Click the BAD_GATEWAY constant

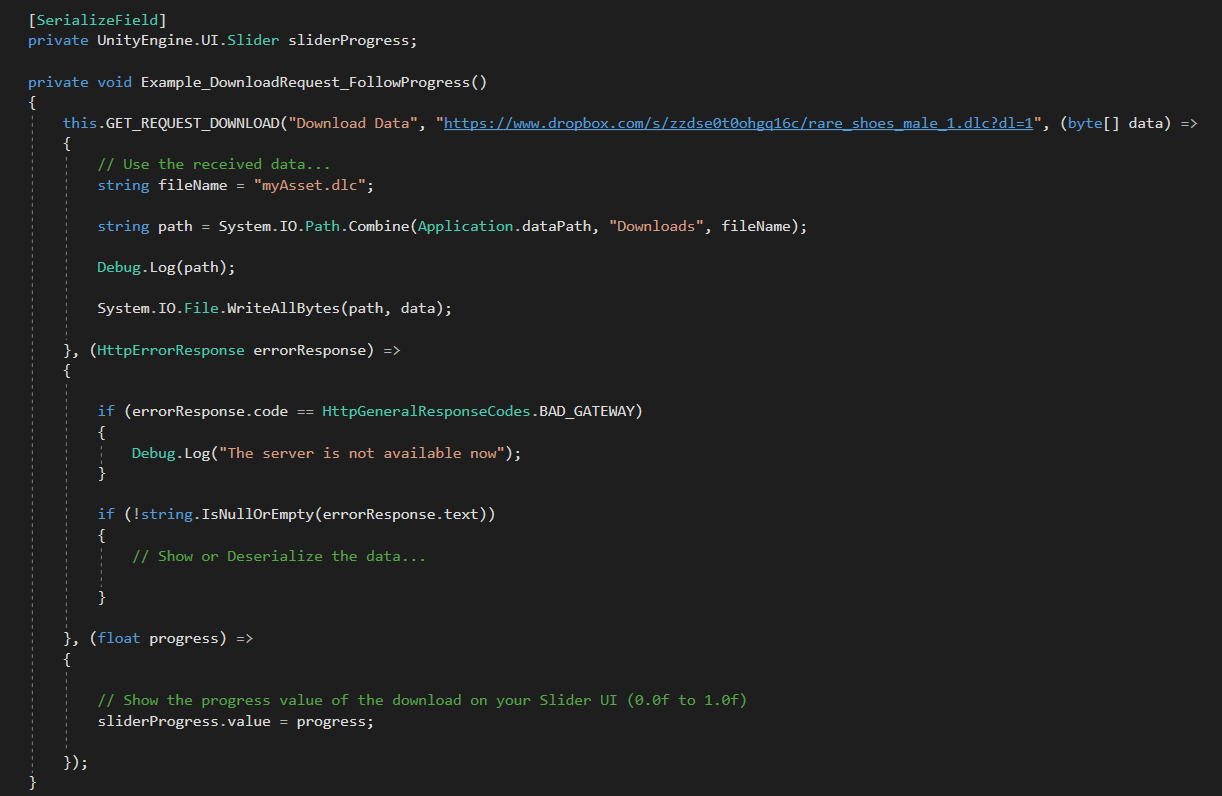click(x=586, y=411)
